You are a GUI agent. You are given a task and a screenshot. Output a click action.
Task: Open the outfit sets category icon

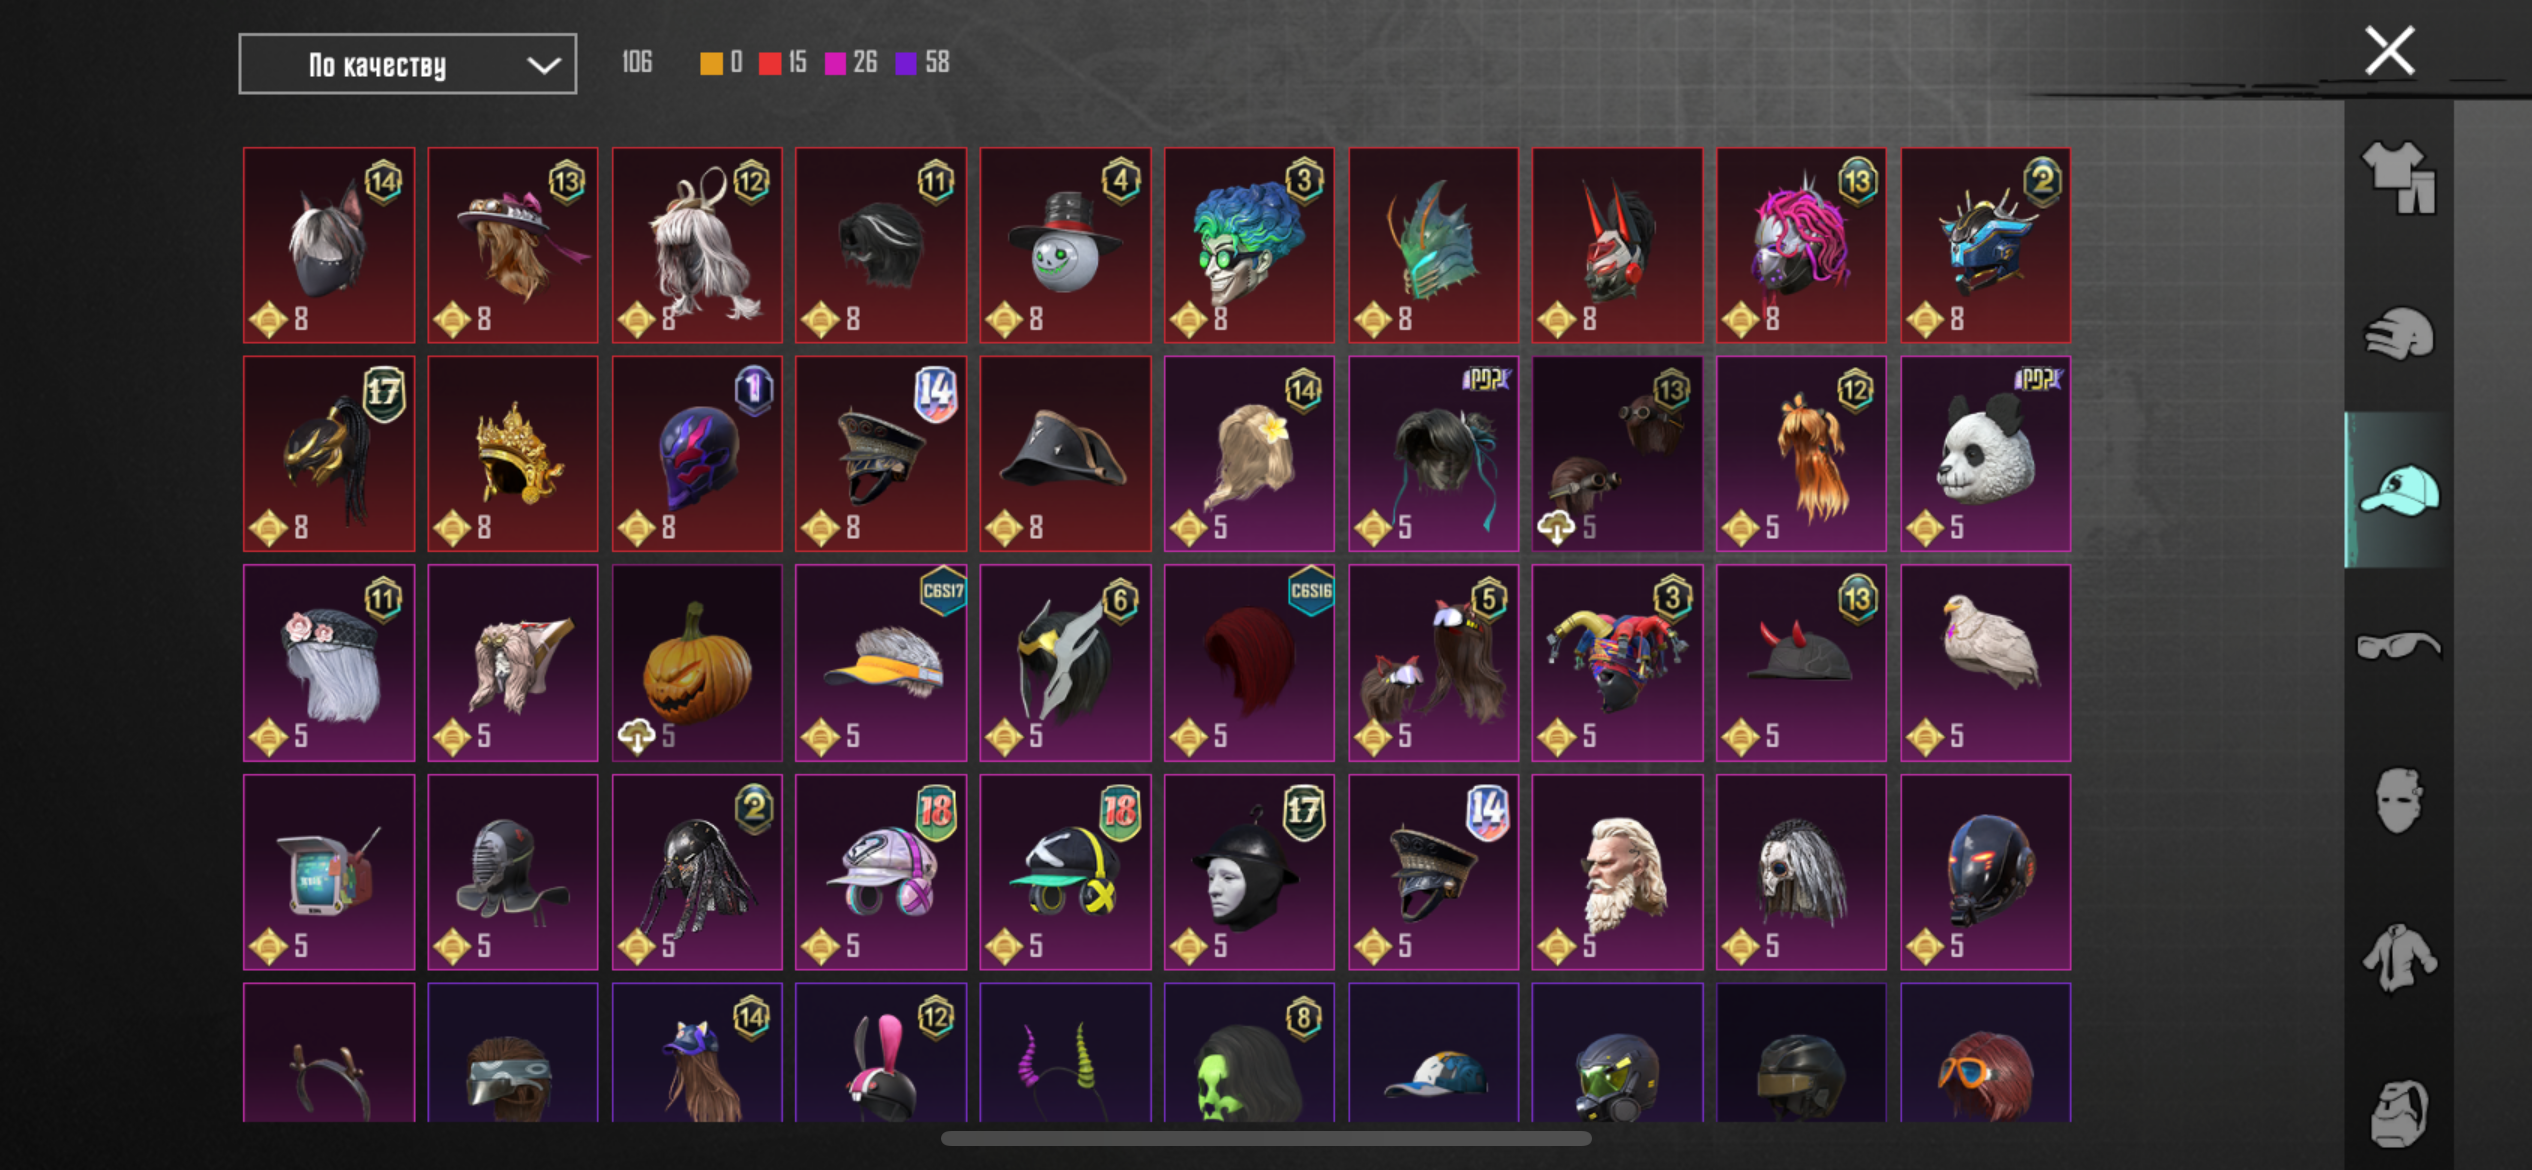[2398, 178]
